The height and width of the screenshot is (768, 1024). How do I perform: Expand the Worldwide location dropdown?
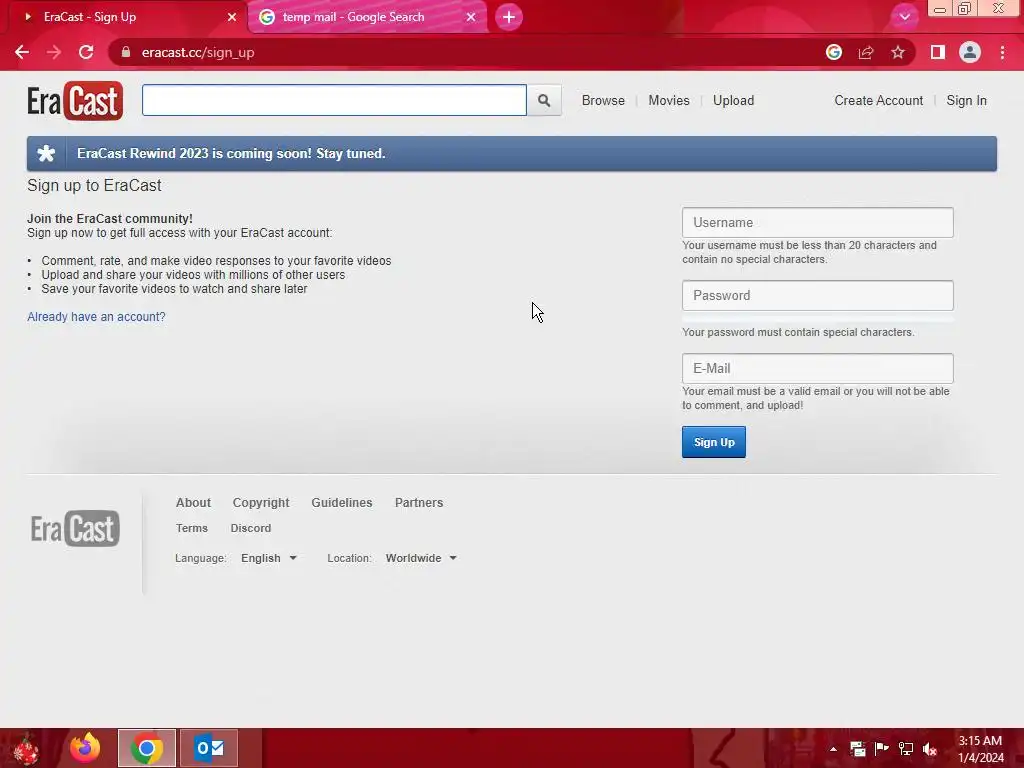pyautogui.click(x=421, y=558)
